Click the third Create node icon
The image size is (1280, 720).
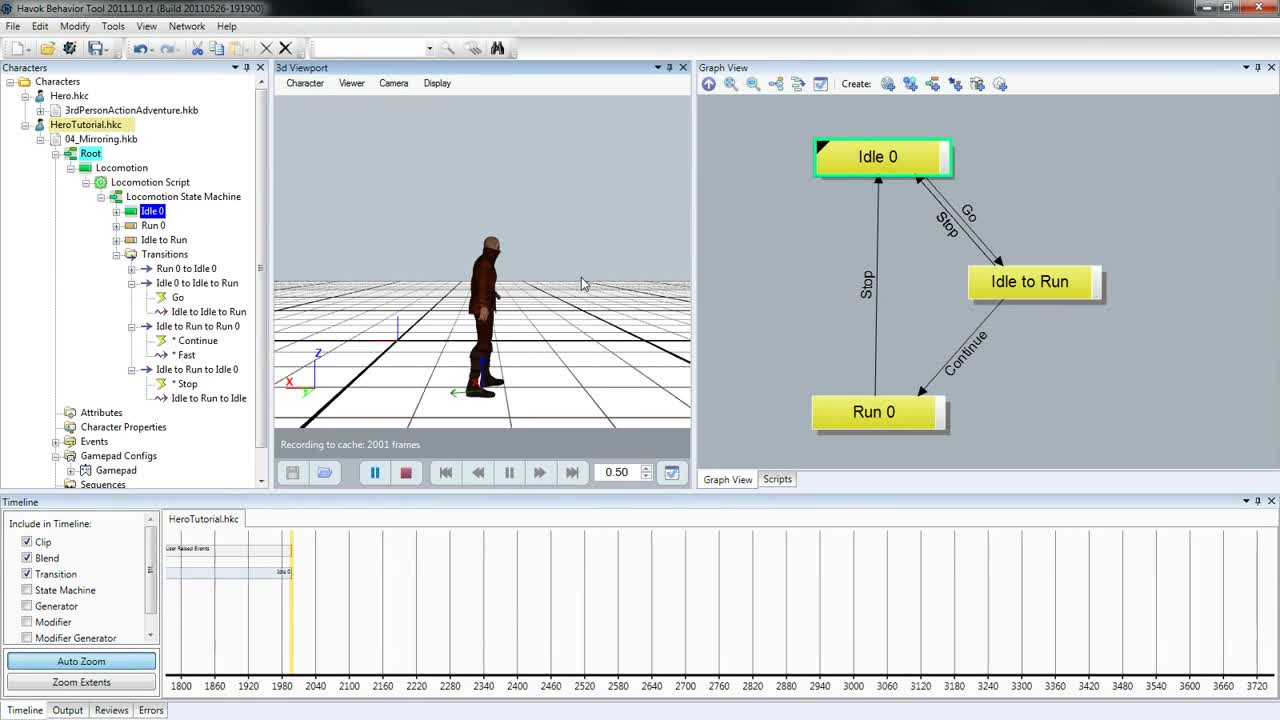932,84
